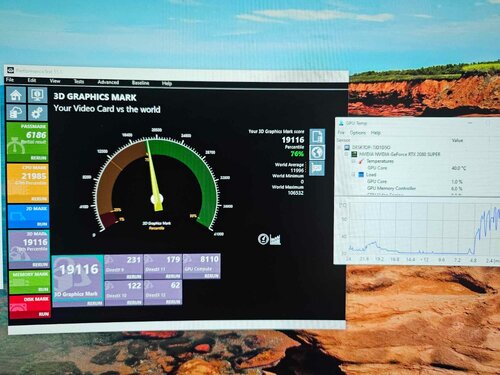
Task: Click the document report icon beside the score
Action: (x=317, y=136)
